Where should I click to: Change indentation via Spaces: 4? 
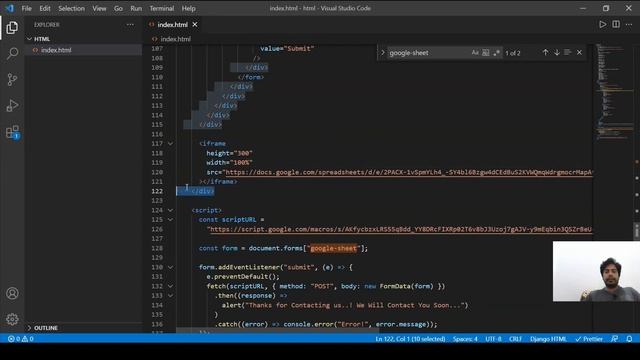465,339
